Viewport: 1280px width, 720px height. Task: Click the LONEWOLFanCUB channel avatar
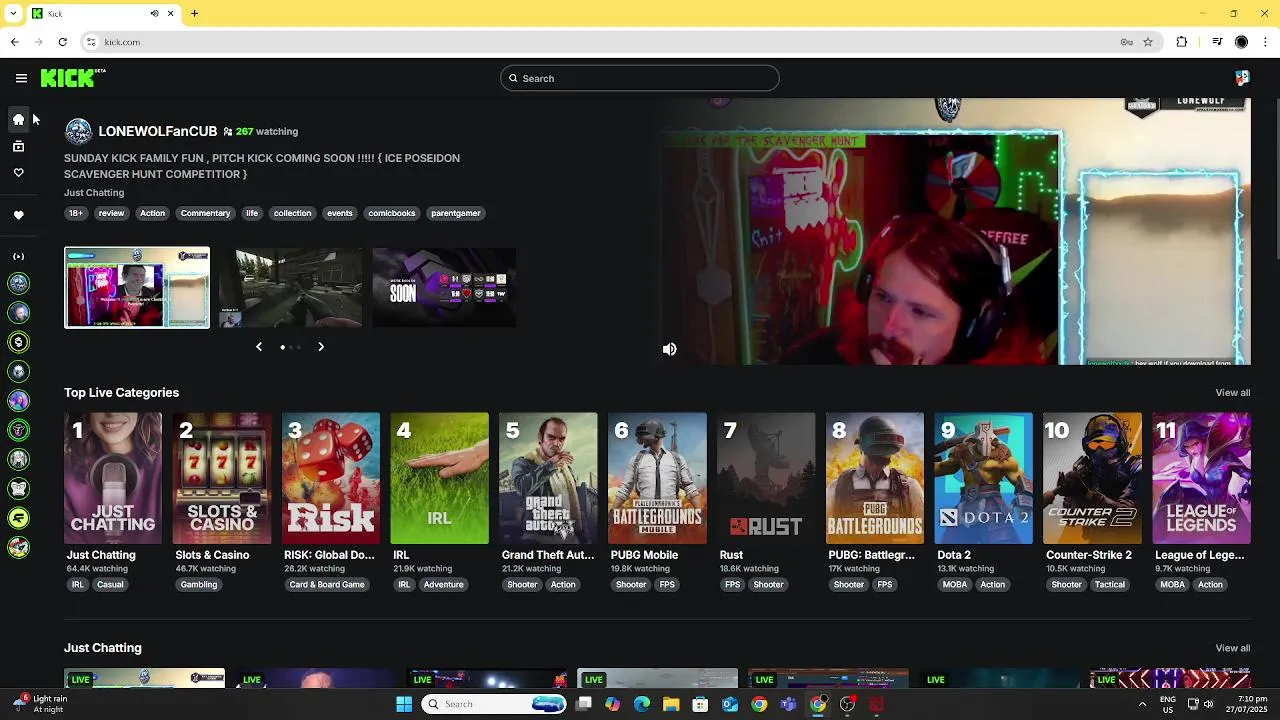(x=78, y=131)
